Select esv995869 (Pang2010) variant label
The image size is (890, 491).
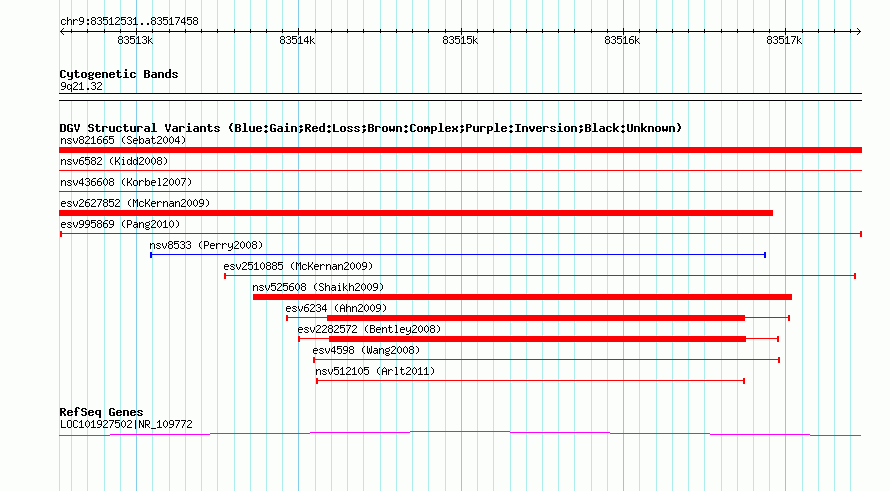click(x=120, y=224)
